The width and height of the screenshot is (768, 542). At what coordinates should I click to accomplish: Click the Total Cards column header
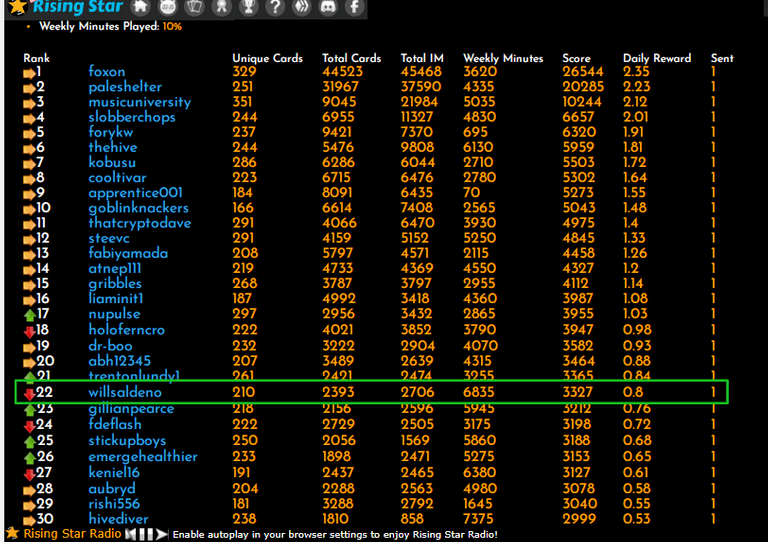pos(351,58)
